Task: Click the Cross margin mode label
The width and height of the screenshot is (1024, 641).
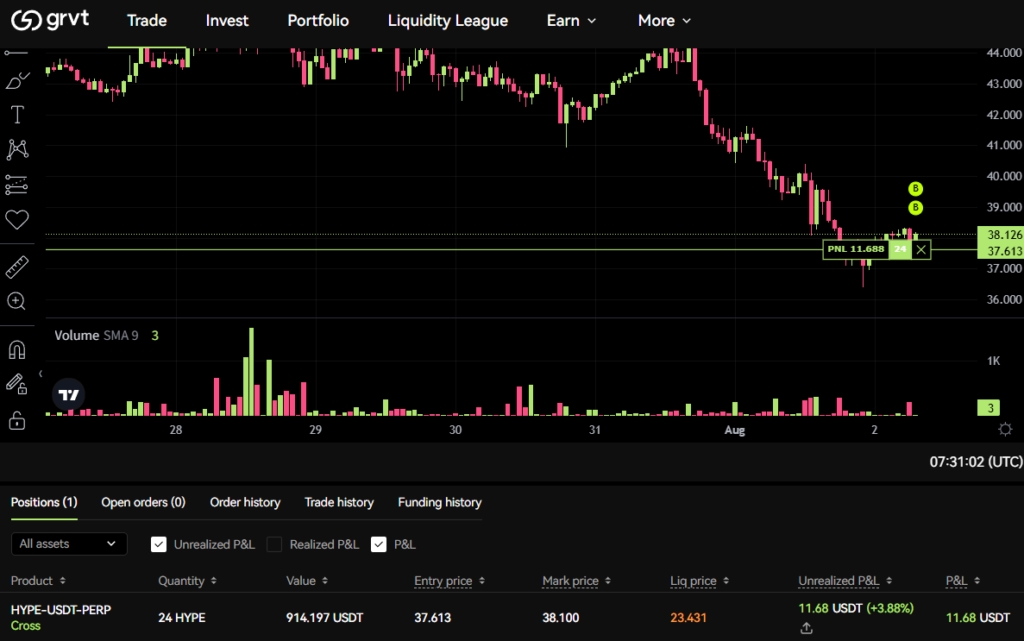Action: coord(25,625)
